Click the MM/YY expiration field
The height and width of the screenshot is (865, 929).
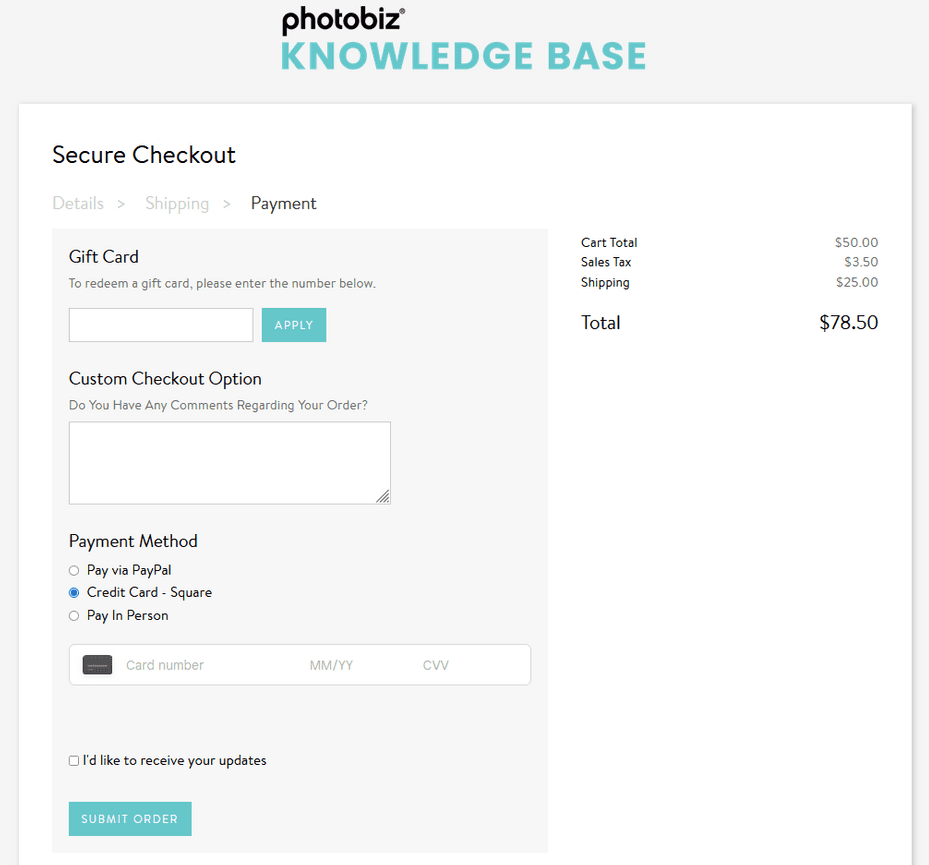tap(331, 664)
